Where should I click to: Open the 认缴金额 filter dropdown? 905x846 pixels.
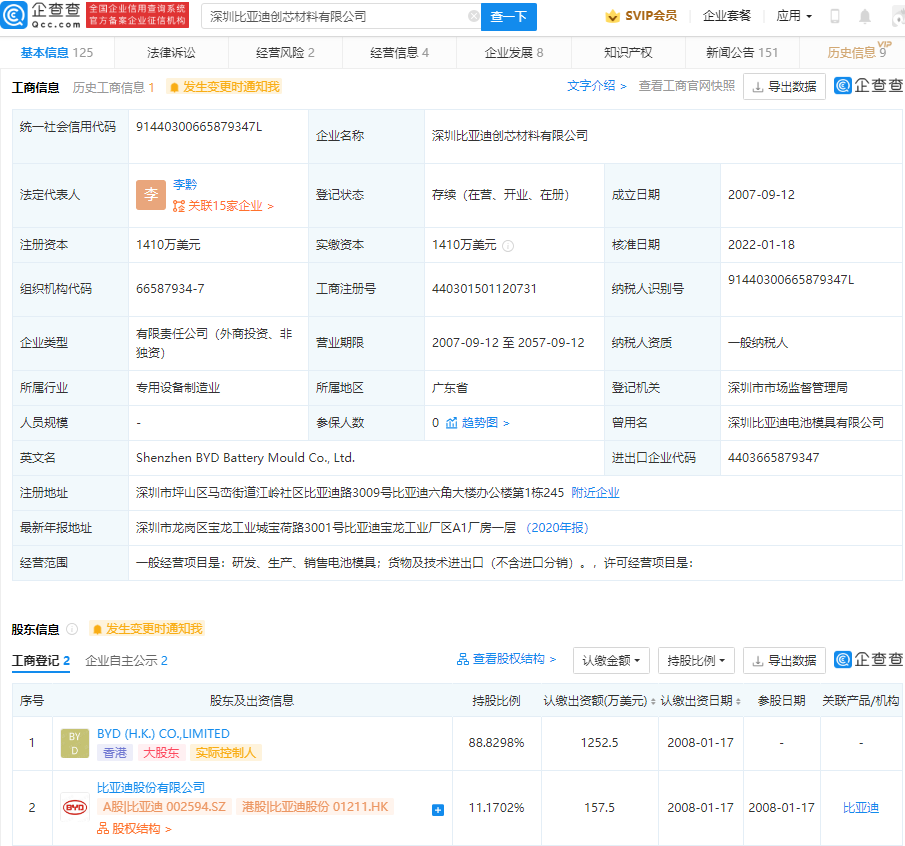coord(611,661)
